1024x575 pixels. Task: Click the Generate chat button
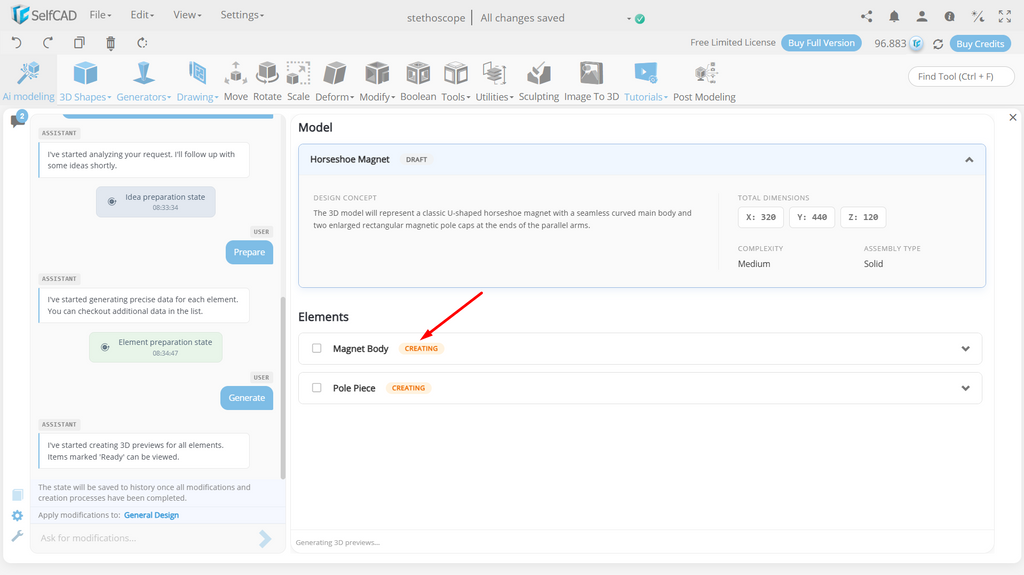pyautogui.click(x=247, y=398)
